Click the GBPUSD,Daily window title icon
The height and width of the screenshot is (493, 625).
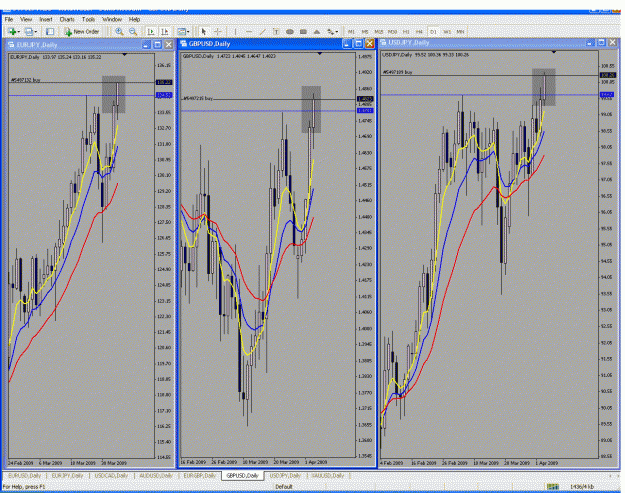pos(184,43)
